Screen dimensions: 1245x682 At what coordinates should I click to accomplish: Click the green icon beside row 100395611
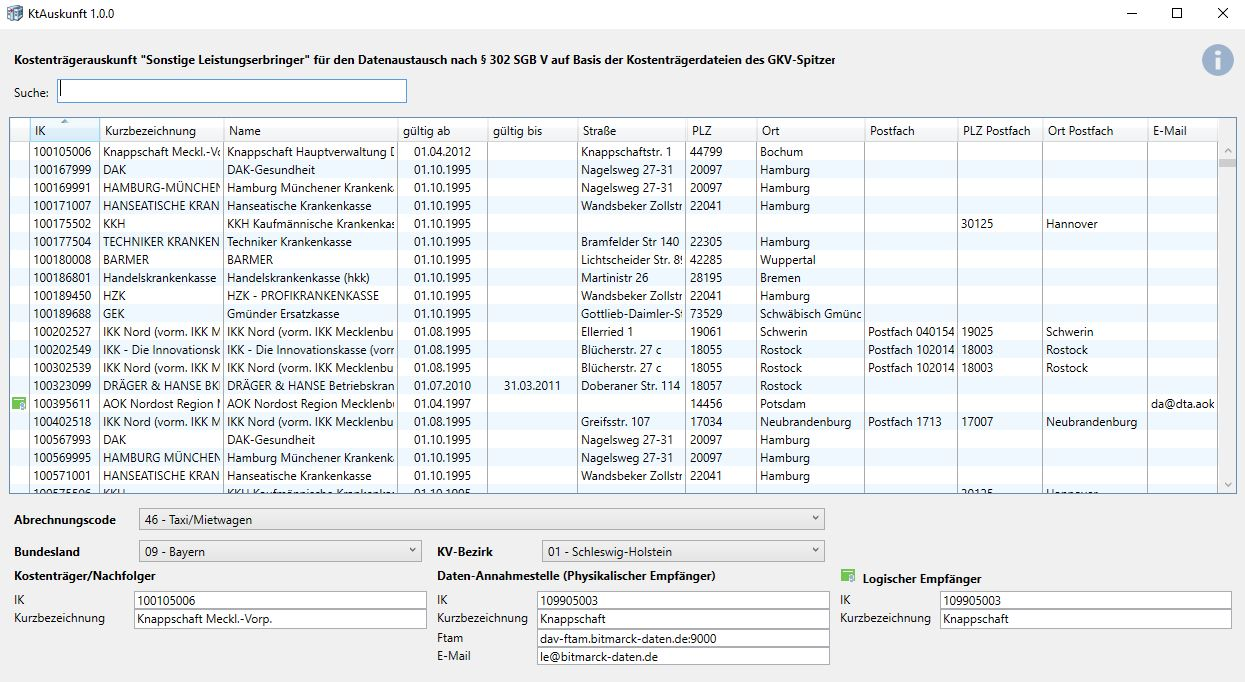click(x=18, y=403)
